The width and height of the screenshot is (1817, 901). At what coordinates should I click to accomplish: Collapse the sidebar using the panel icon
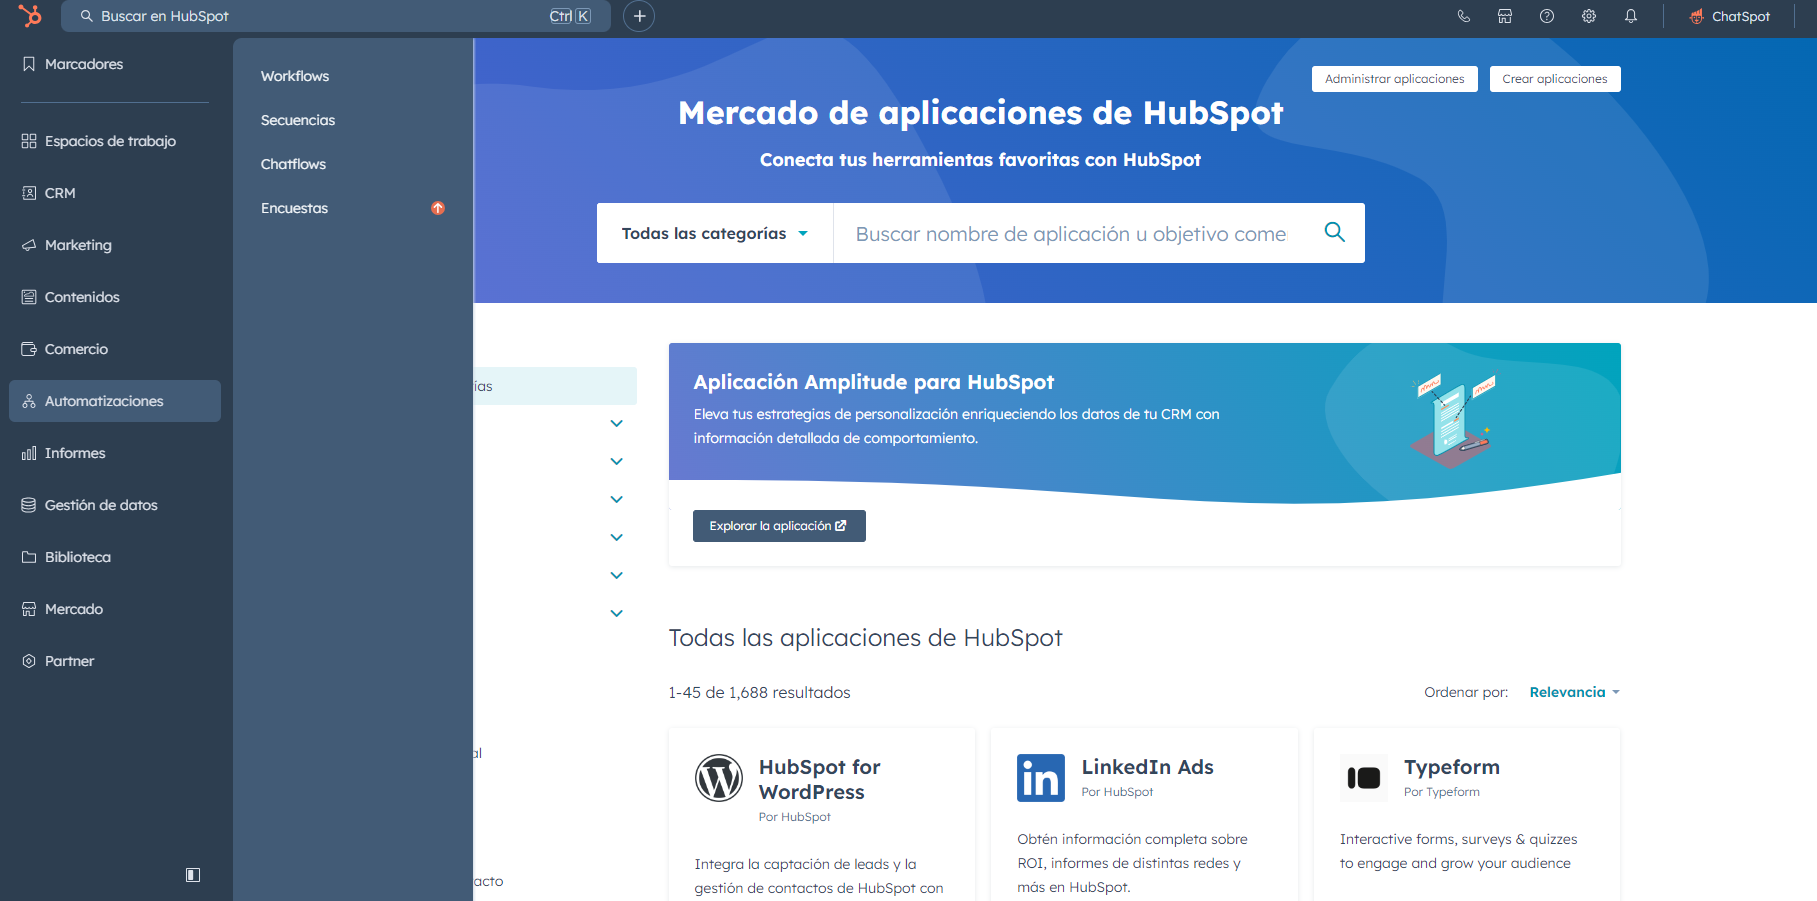pos(193,875)
